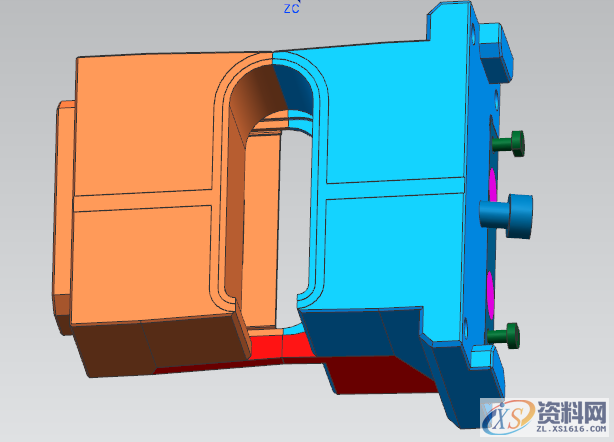Select the lower magenta hole on the plate

(x=490, y=289)
